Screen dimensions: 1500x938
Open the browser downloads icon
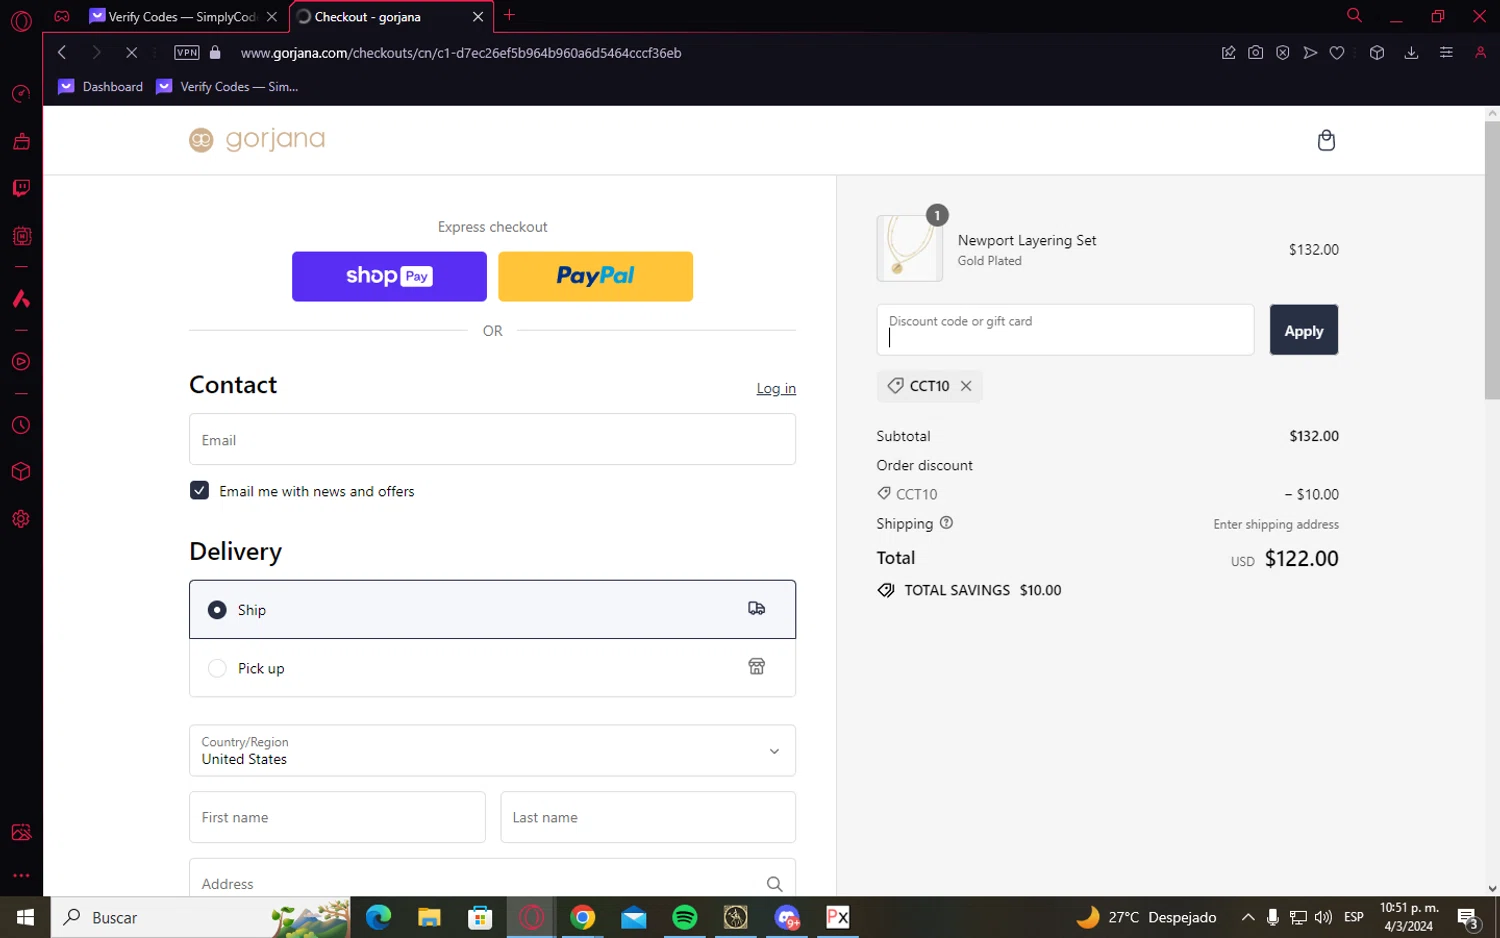[1411, 53]
